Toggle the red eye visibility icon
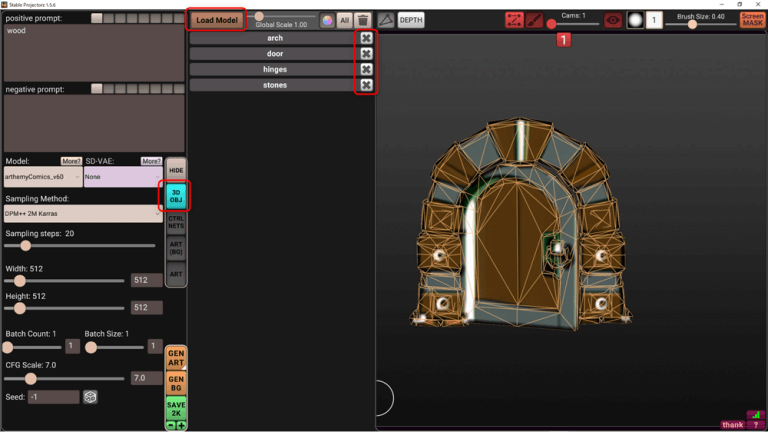Image resolution: width=768 pixels, height=432 pixels. 613,20
